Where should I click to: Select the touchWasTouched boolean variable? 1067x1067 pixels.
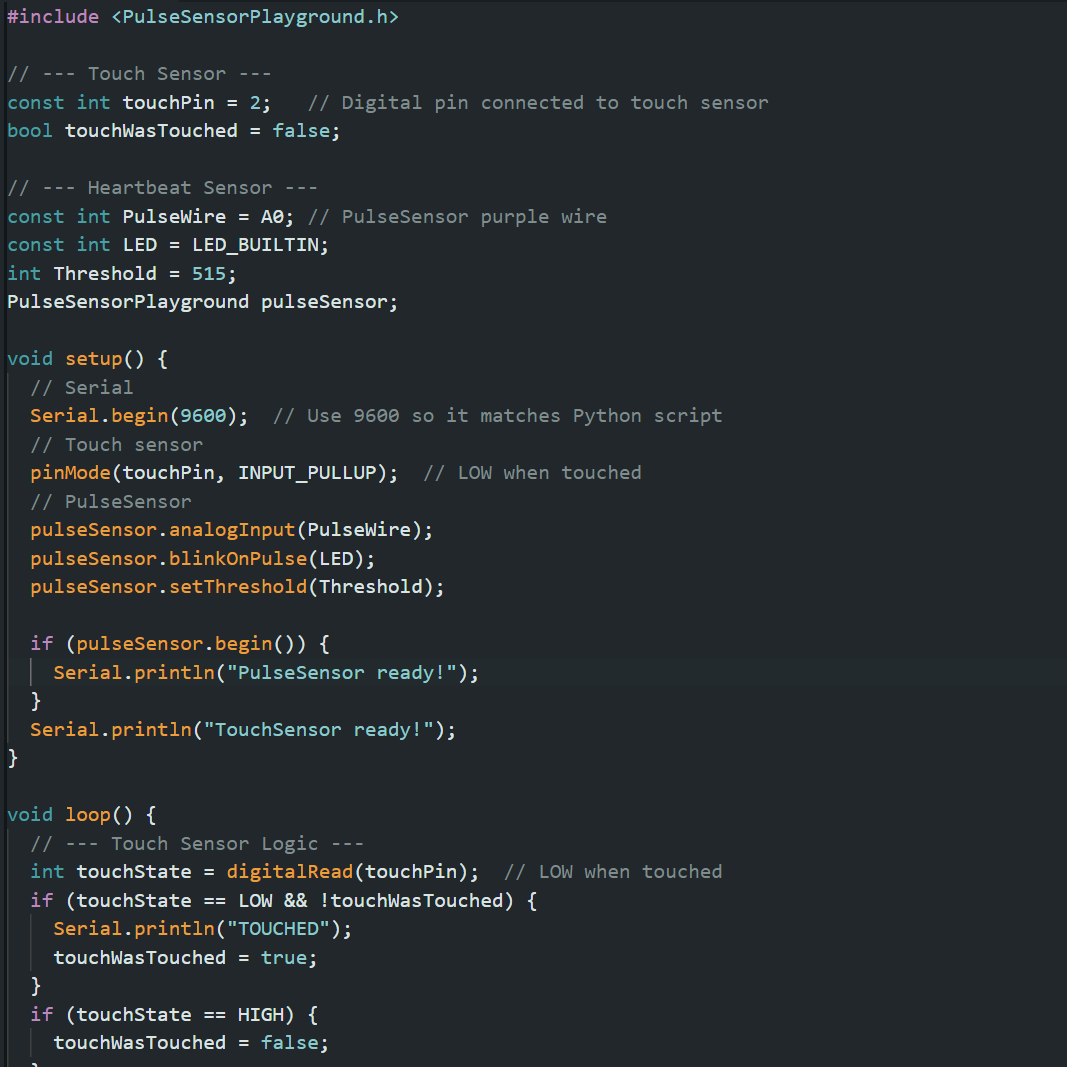pos(150,130)
